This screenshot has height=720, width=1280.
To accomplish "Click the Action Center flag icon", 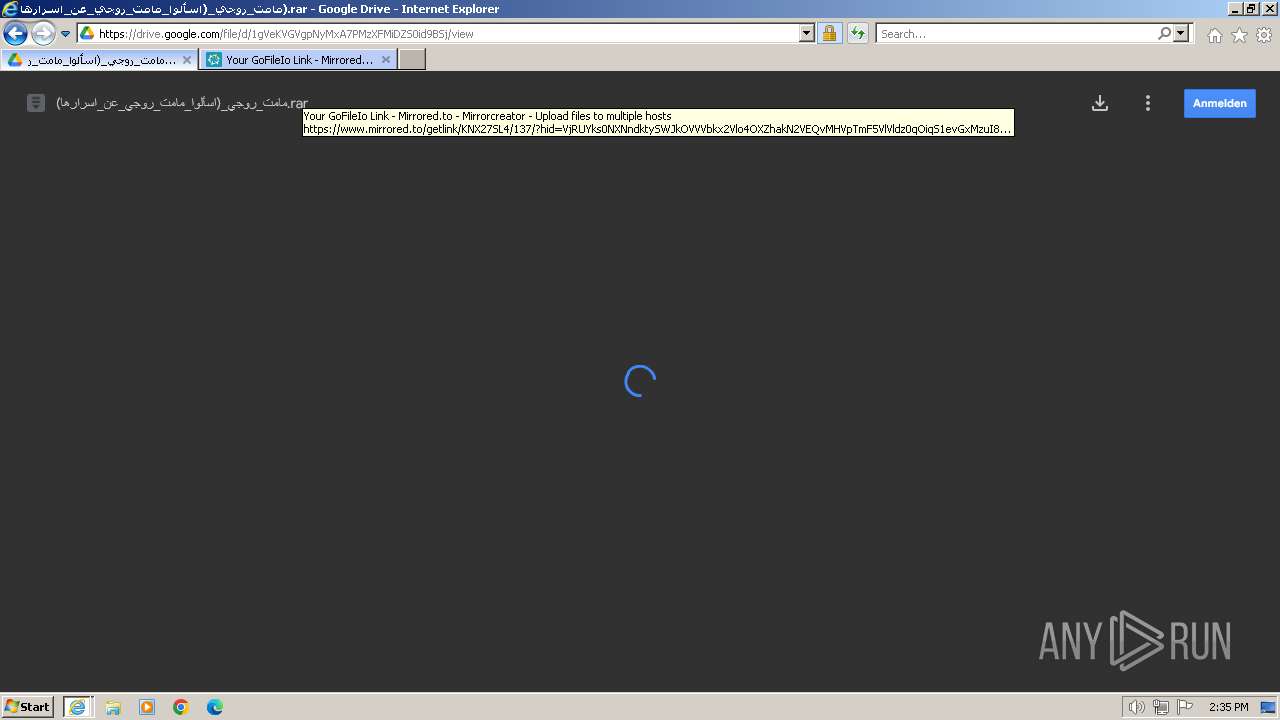I will (x=1185, y=707).
